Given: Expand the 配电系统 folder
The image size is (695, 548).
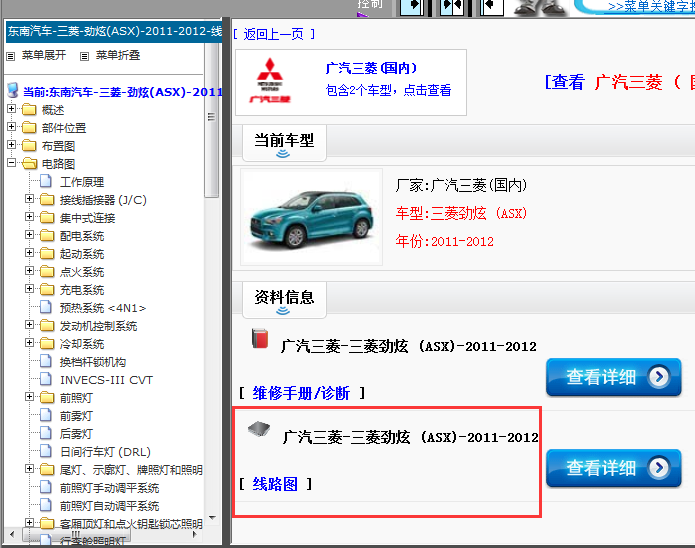Looking at the screenshot, I should click(29, 235).
